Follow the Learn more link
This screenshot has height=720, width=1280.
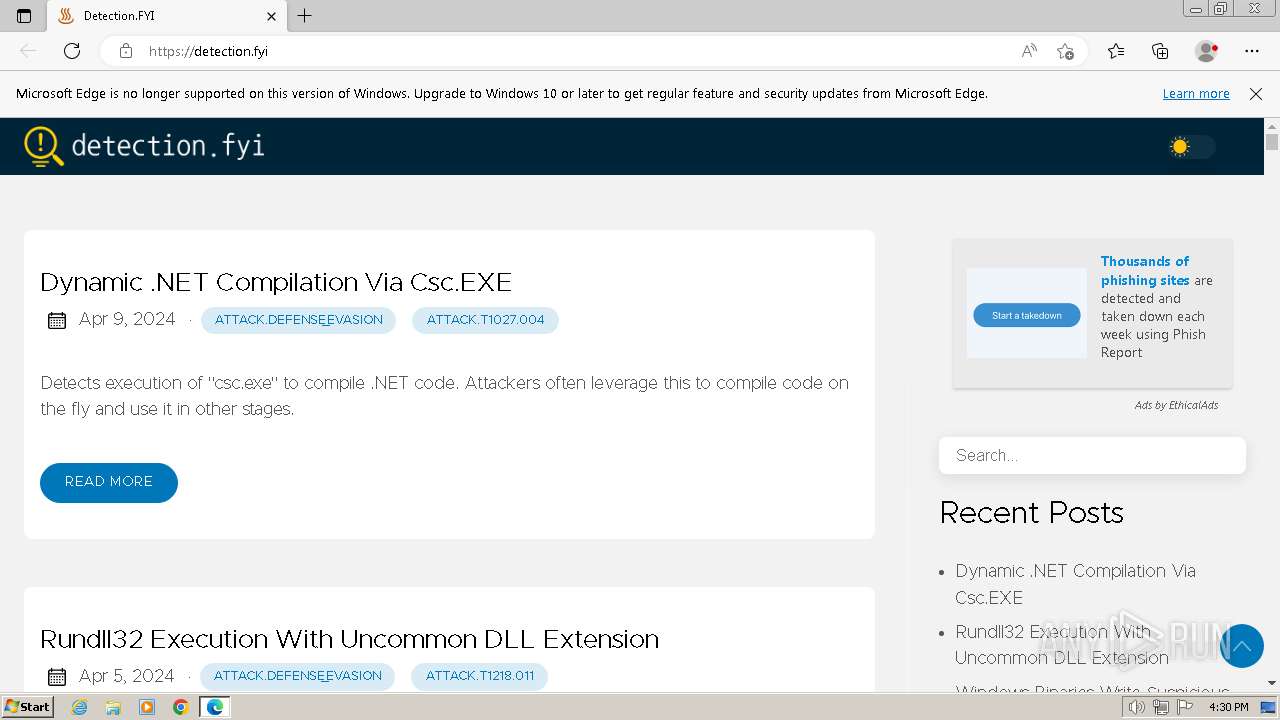click(x=1196, y=93)
